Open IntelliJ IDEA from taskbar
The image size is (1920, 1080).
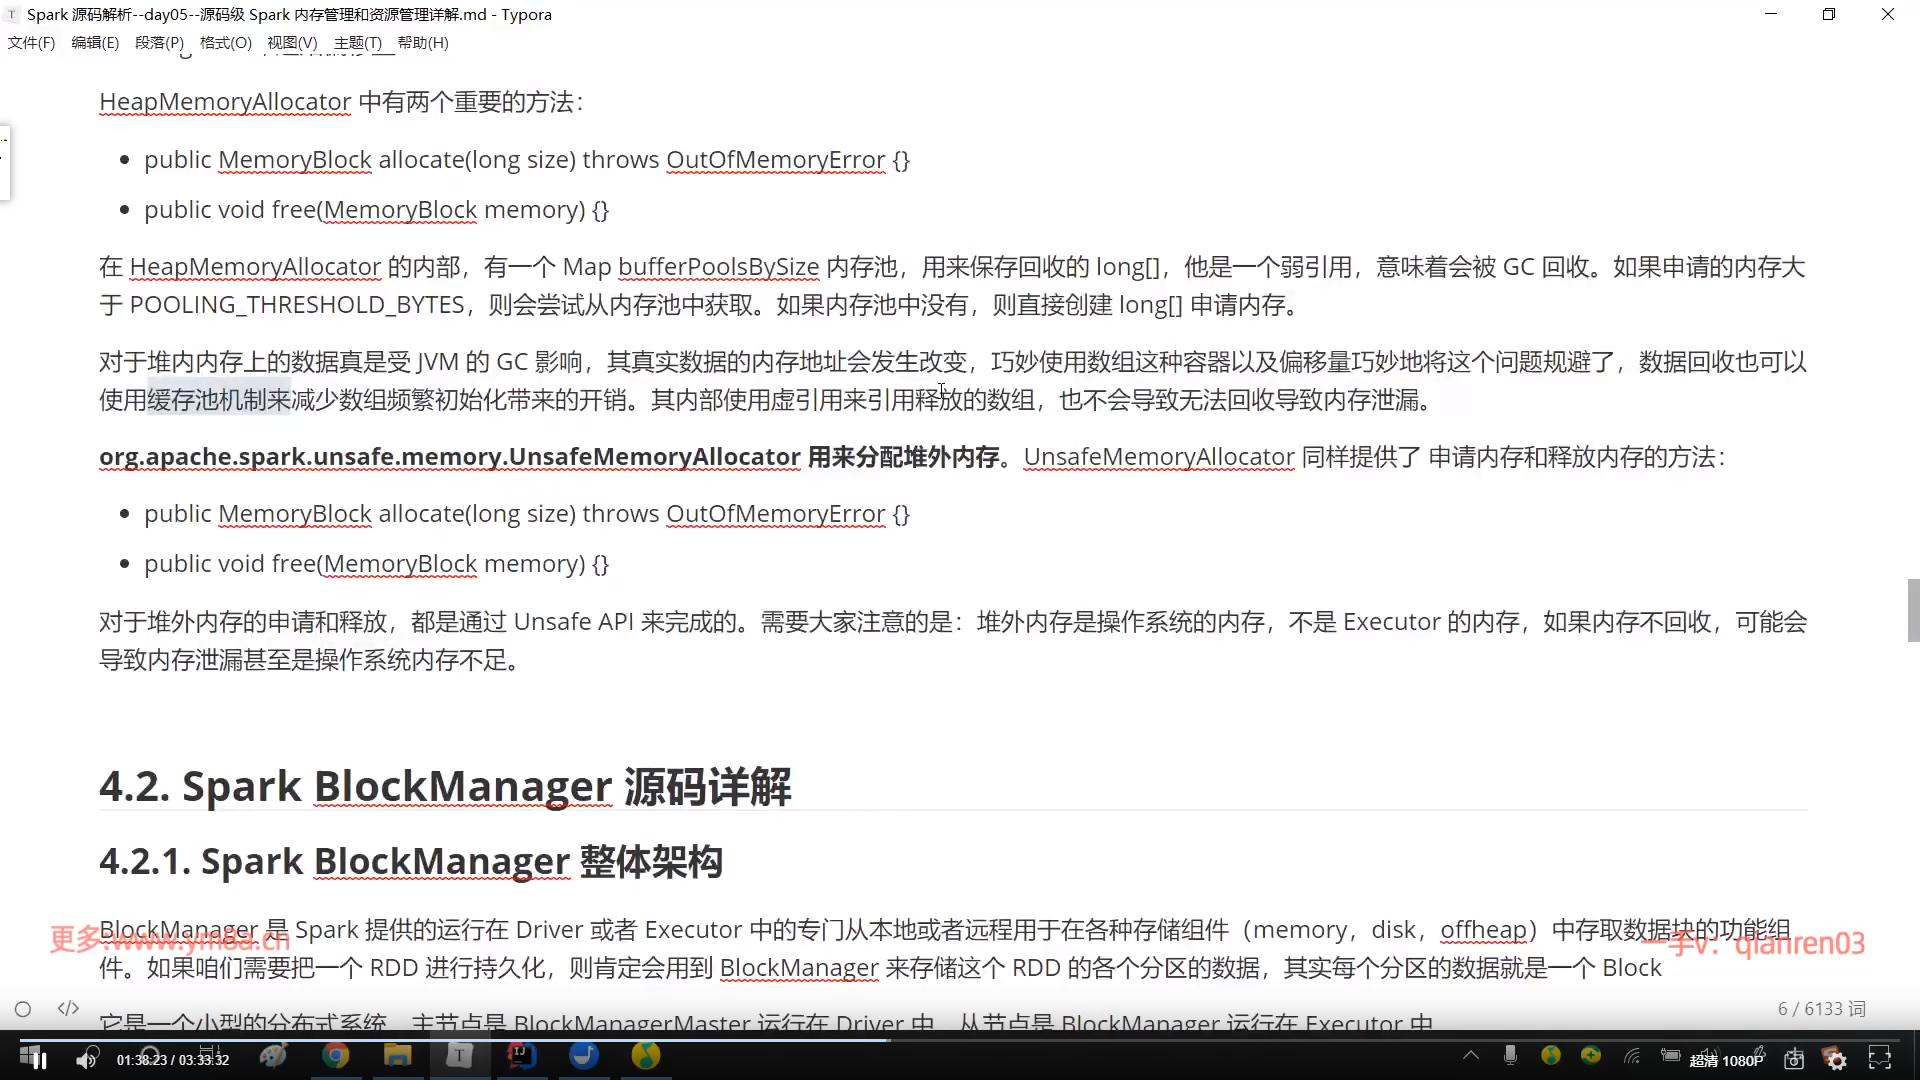pos(521,1055)
